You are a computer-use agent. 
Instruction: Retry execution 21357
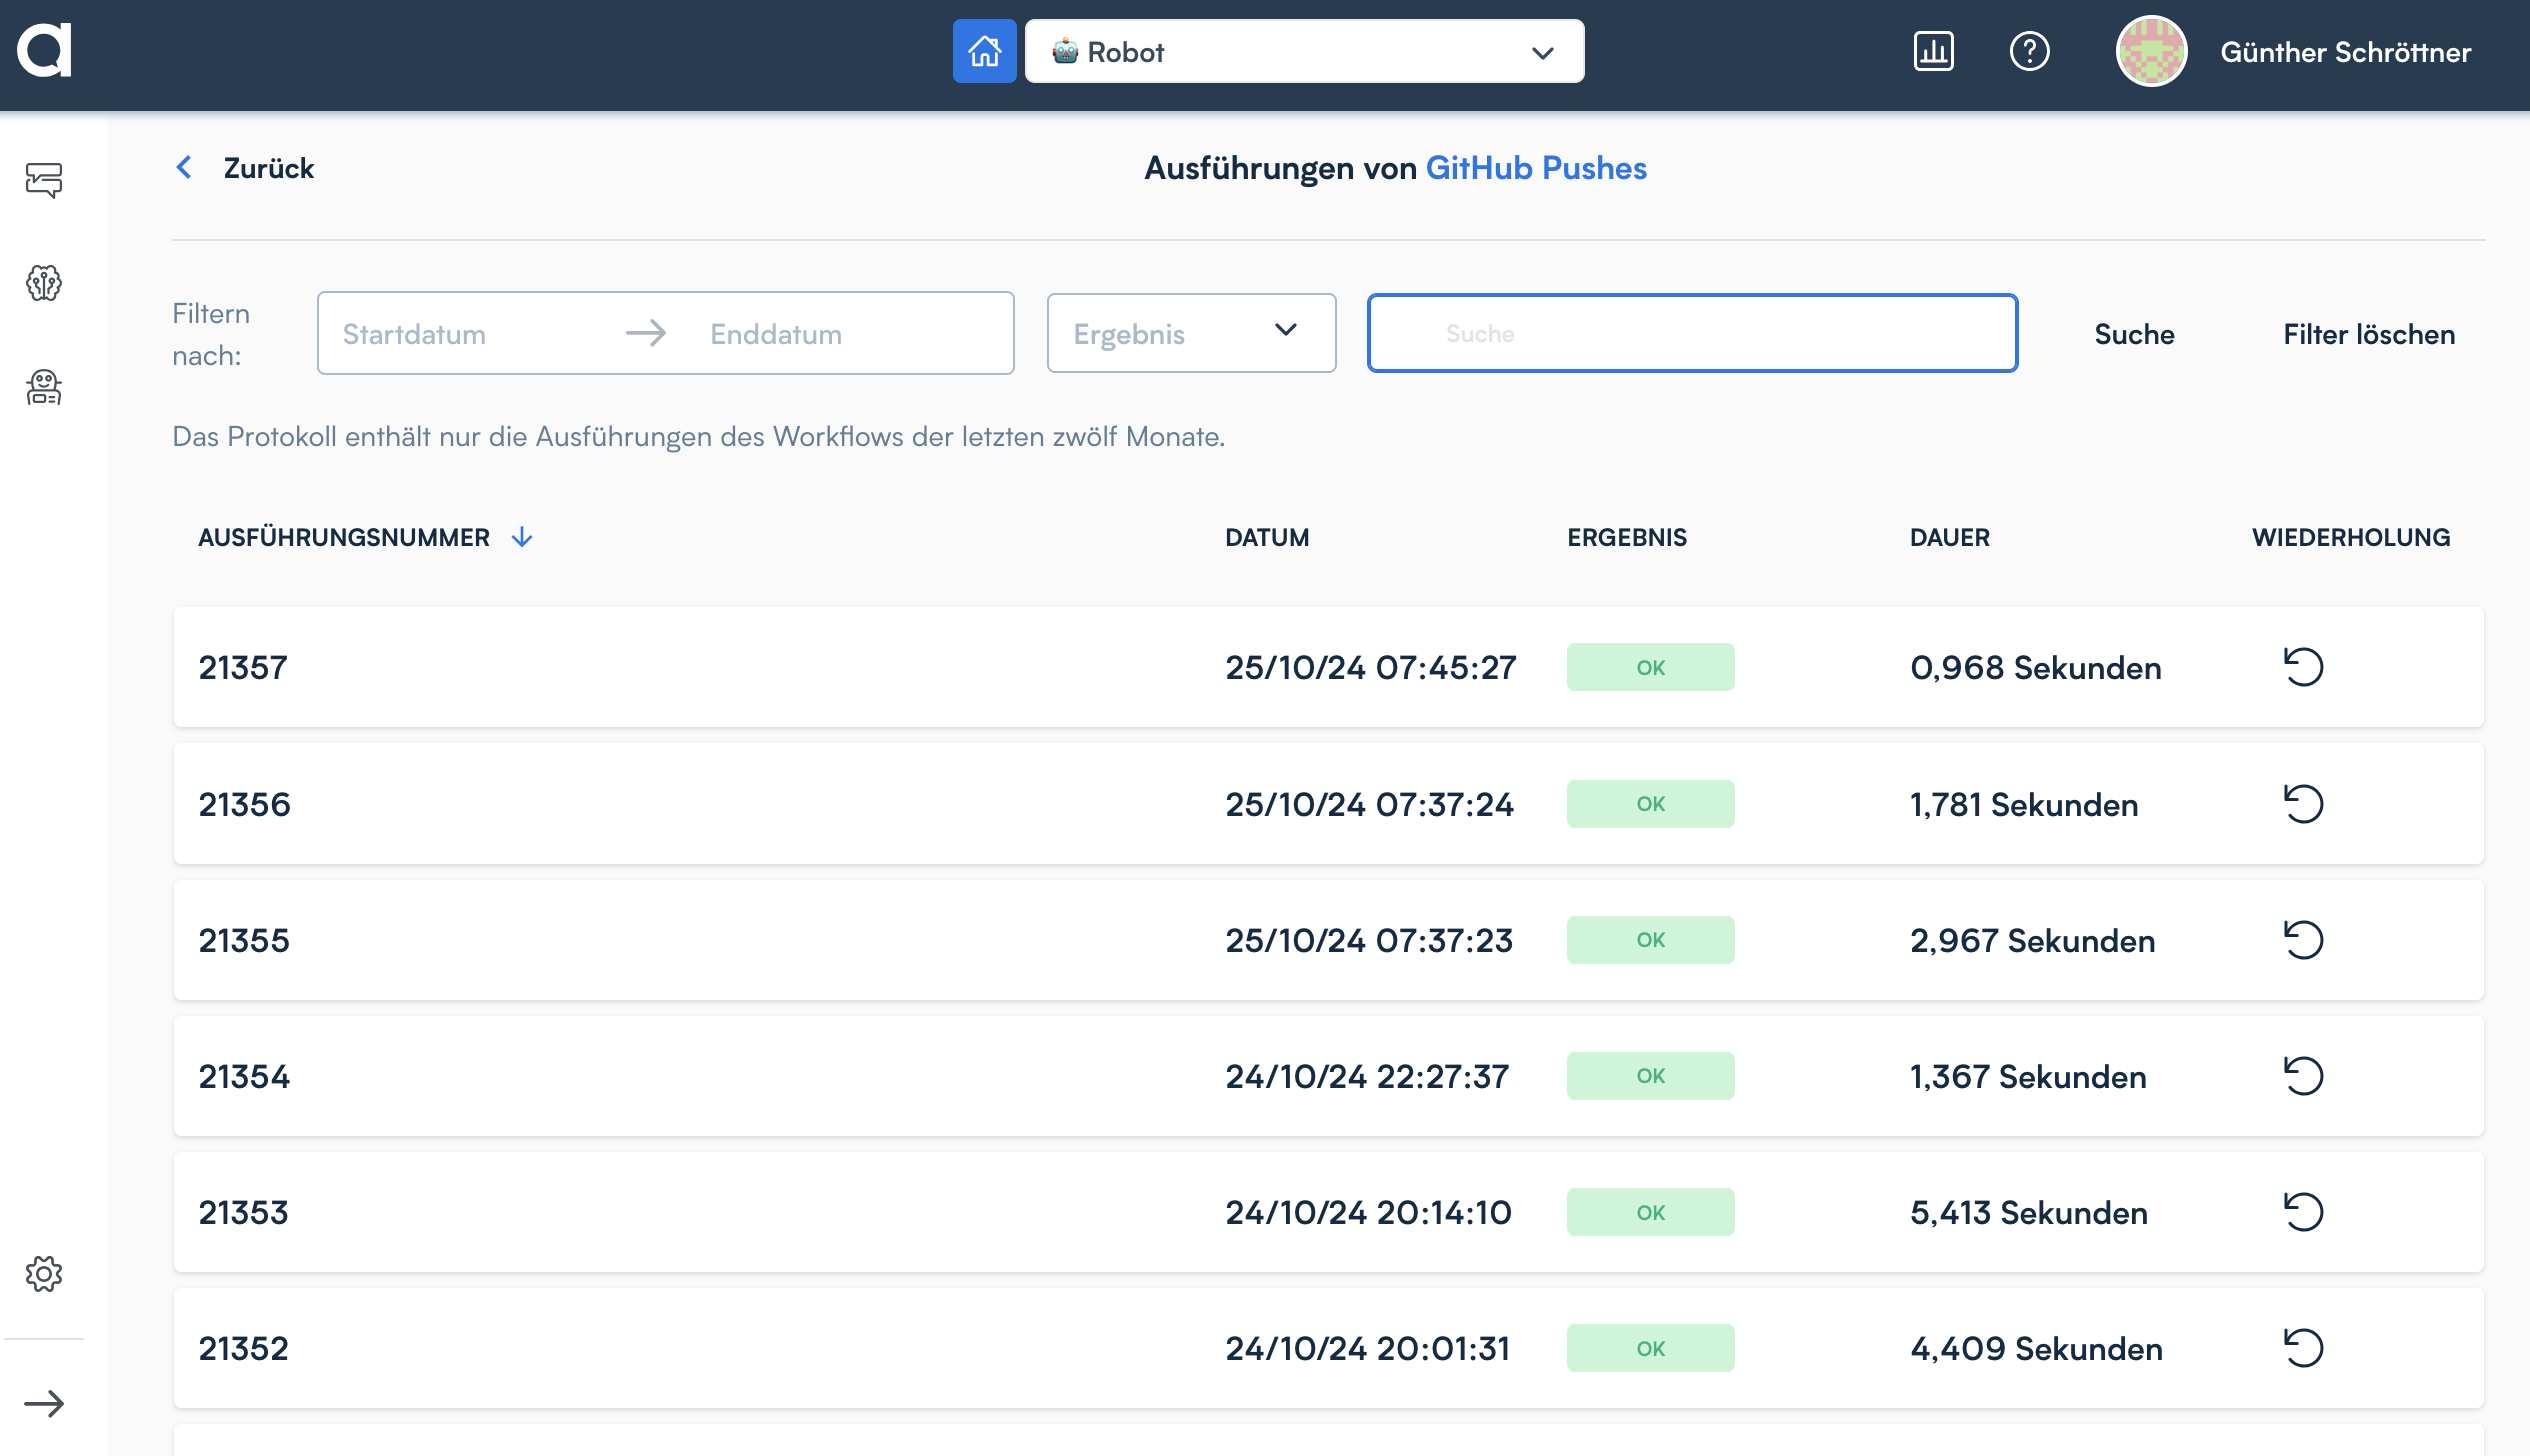[2303, 667]
